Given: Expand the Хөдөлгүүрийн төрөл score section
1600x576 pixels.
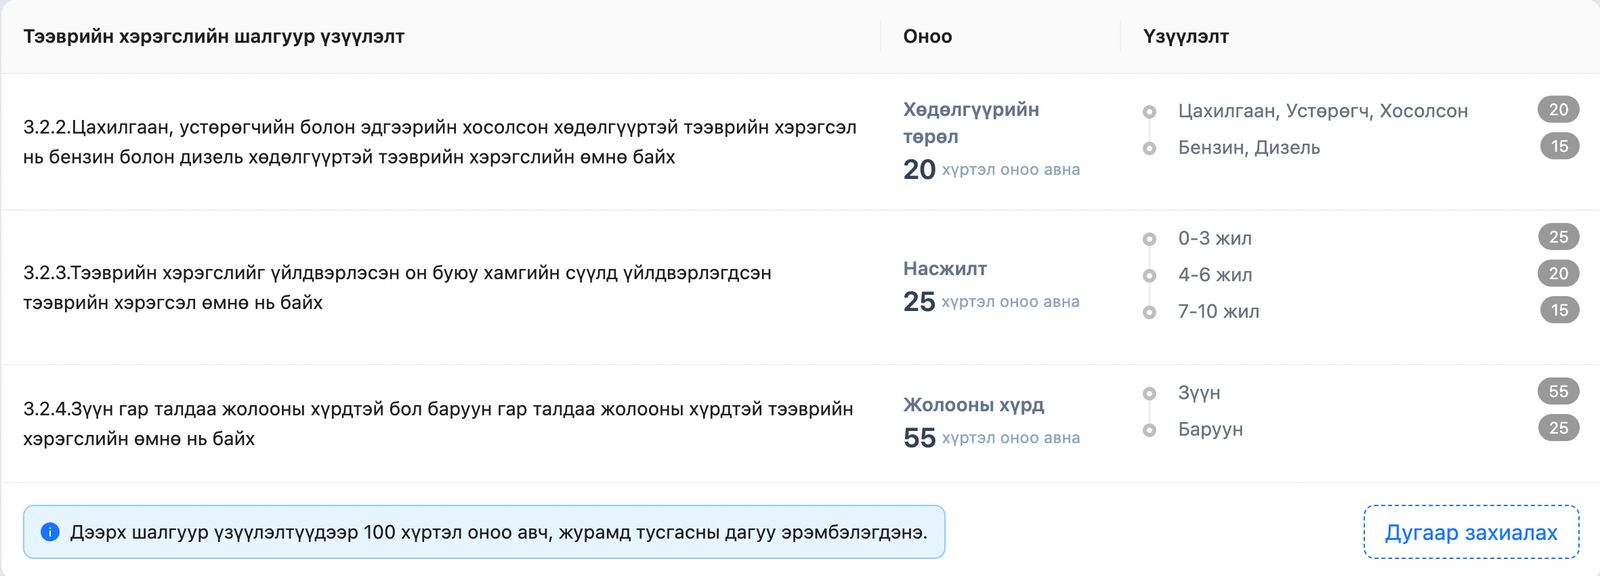Looking at the screenshot, I should coord(968,120).
